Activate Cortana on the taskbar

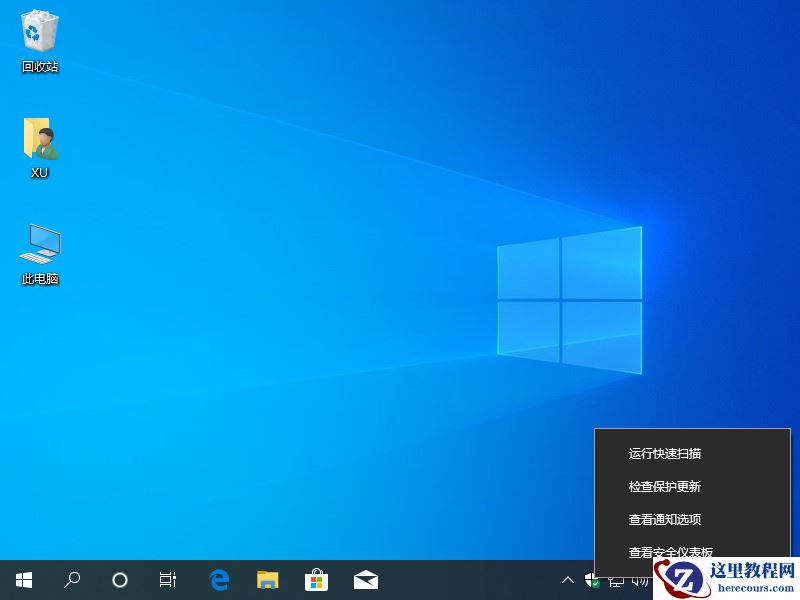tap(119, 580)
